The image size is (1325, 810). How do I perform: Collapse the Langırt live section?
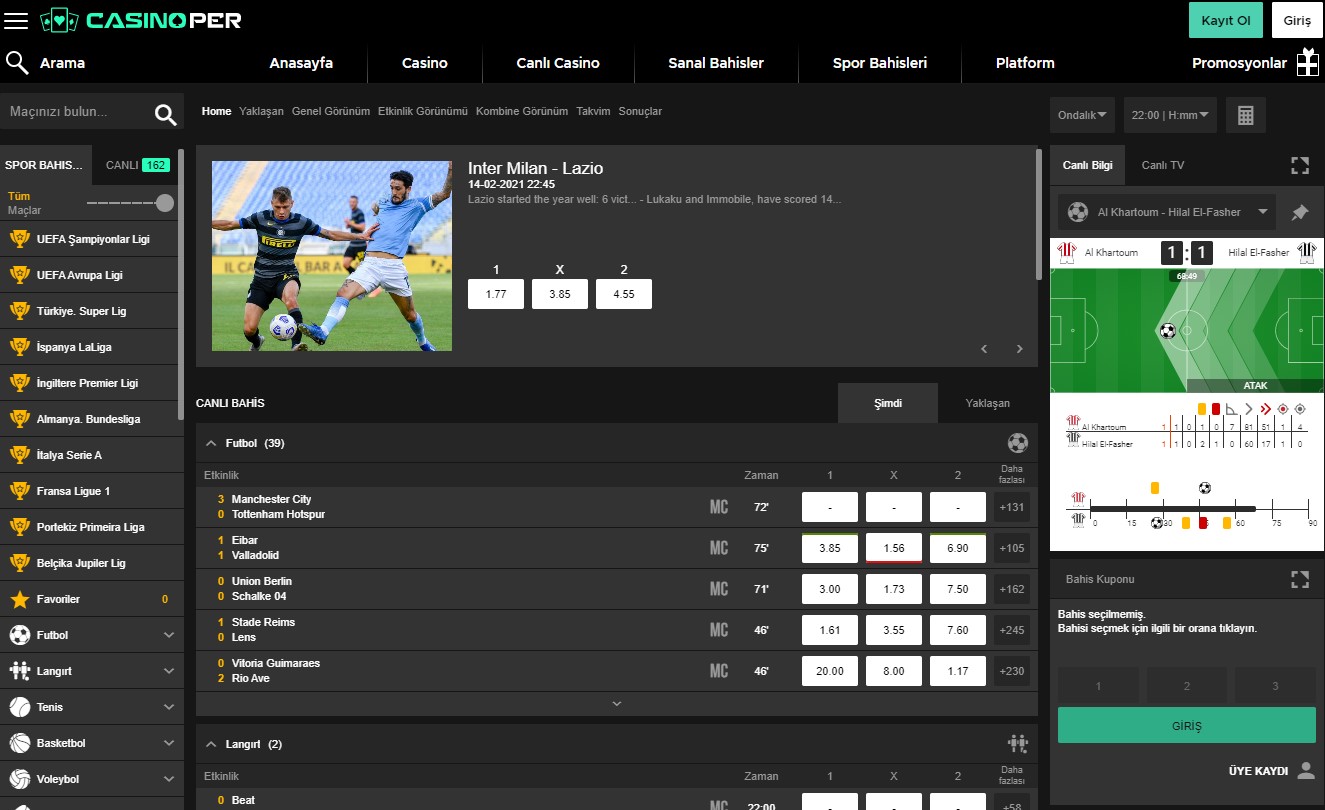click(x=211, y=744)
